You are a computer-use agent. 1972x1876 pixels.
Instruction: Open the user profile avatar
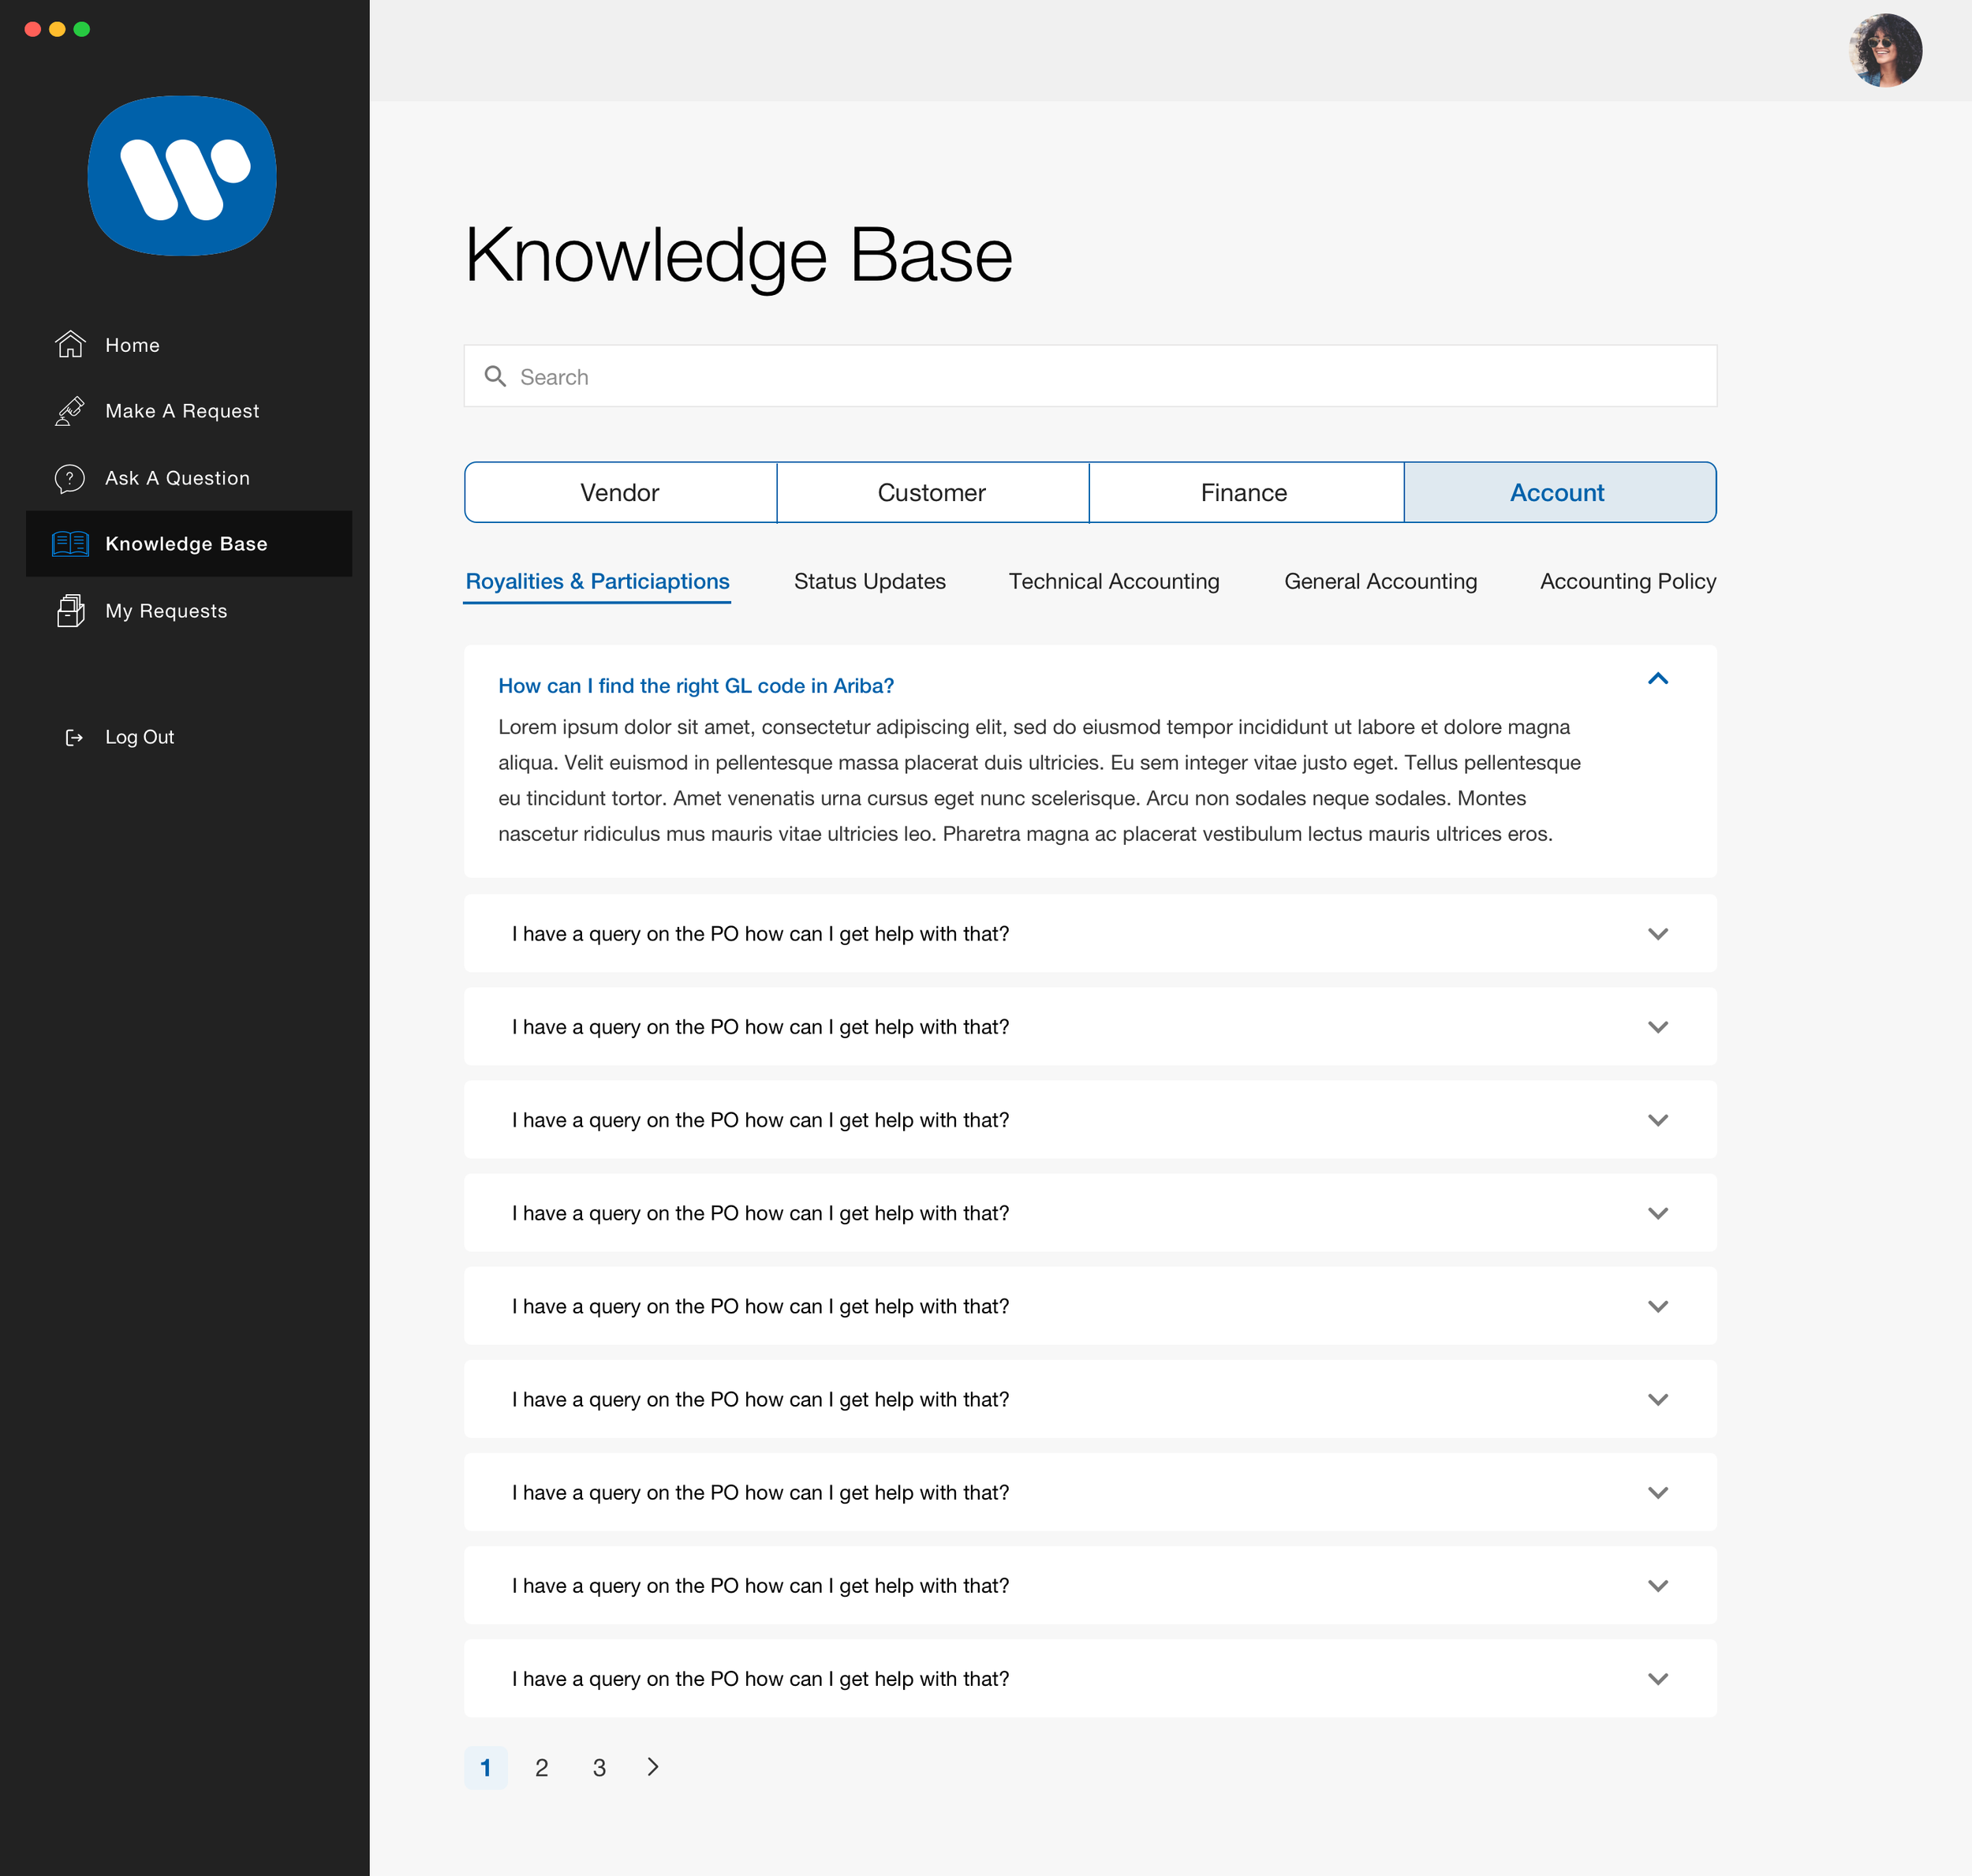tap(1884, 50)
